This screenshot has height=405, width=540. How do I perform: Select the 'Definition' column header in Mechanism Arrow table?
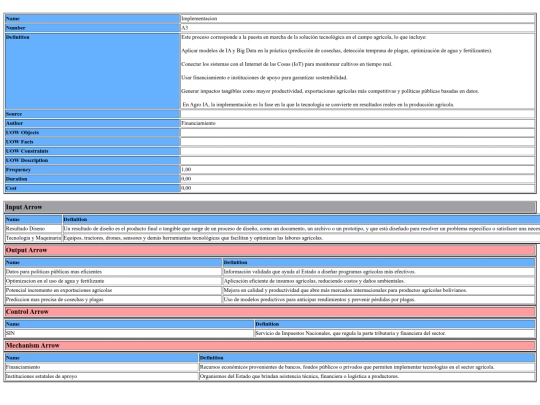coord(367,358)
